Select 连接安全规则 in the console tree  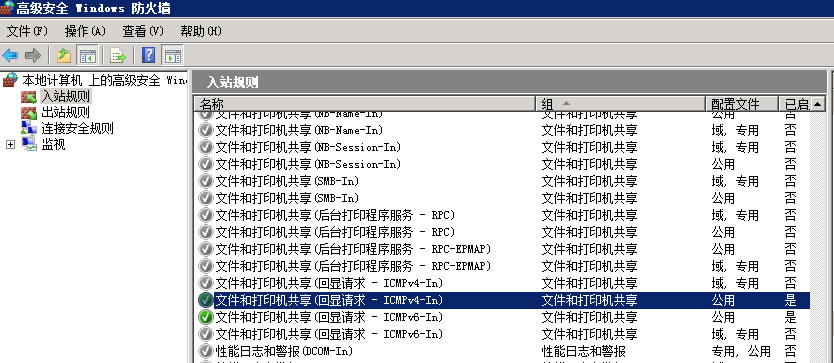(77, 128)
